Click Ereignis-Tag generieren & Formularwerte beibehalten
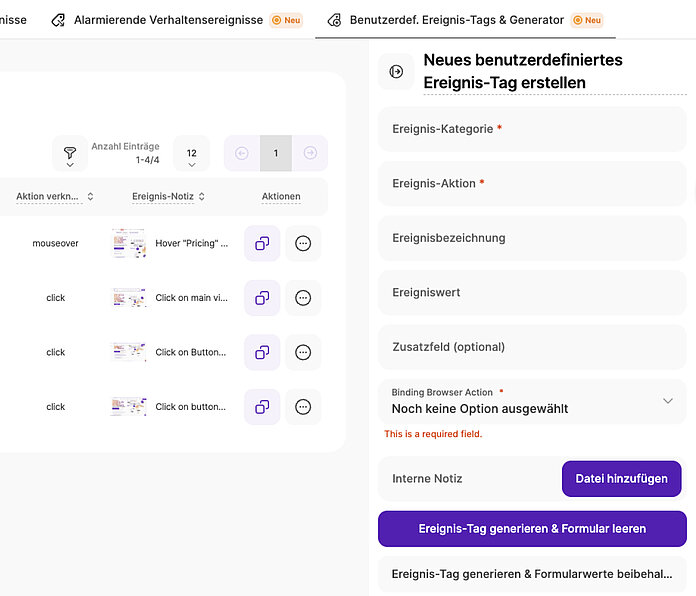The height and width of the screenshot is (596, 696). tap(532, 574)
